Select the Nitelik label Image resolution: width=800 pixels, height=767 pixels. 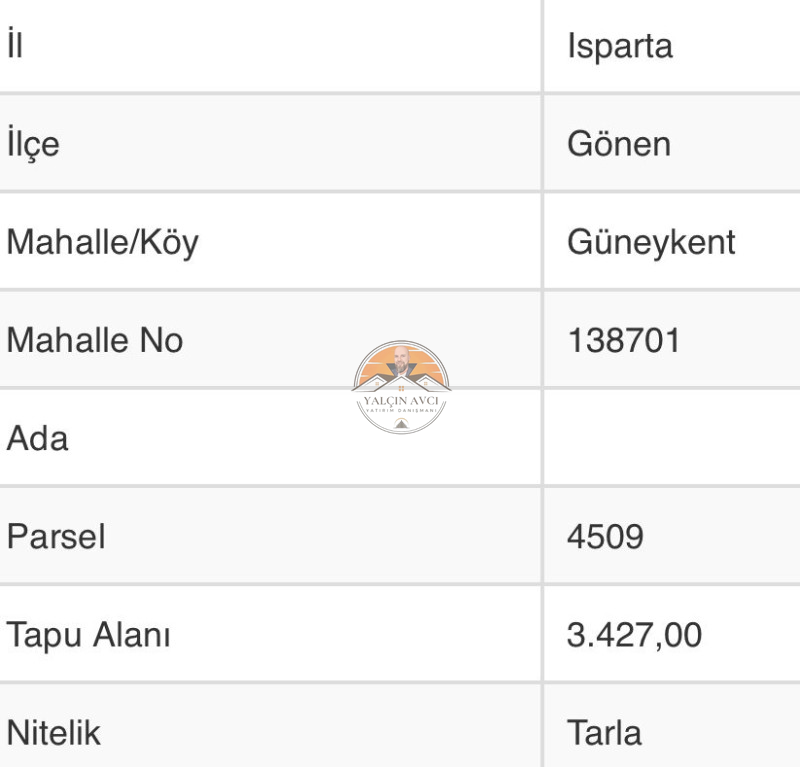pos(54,733)
